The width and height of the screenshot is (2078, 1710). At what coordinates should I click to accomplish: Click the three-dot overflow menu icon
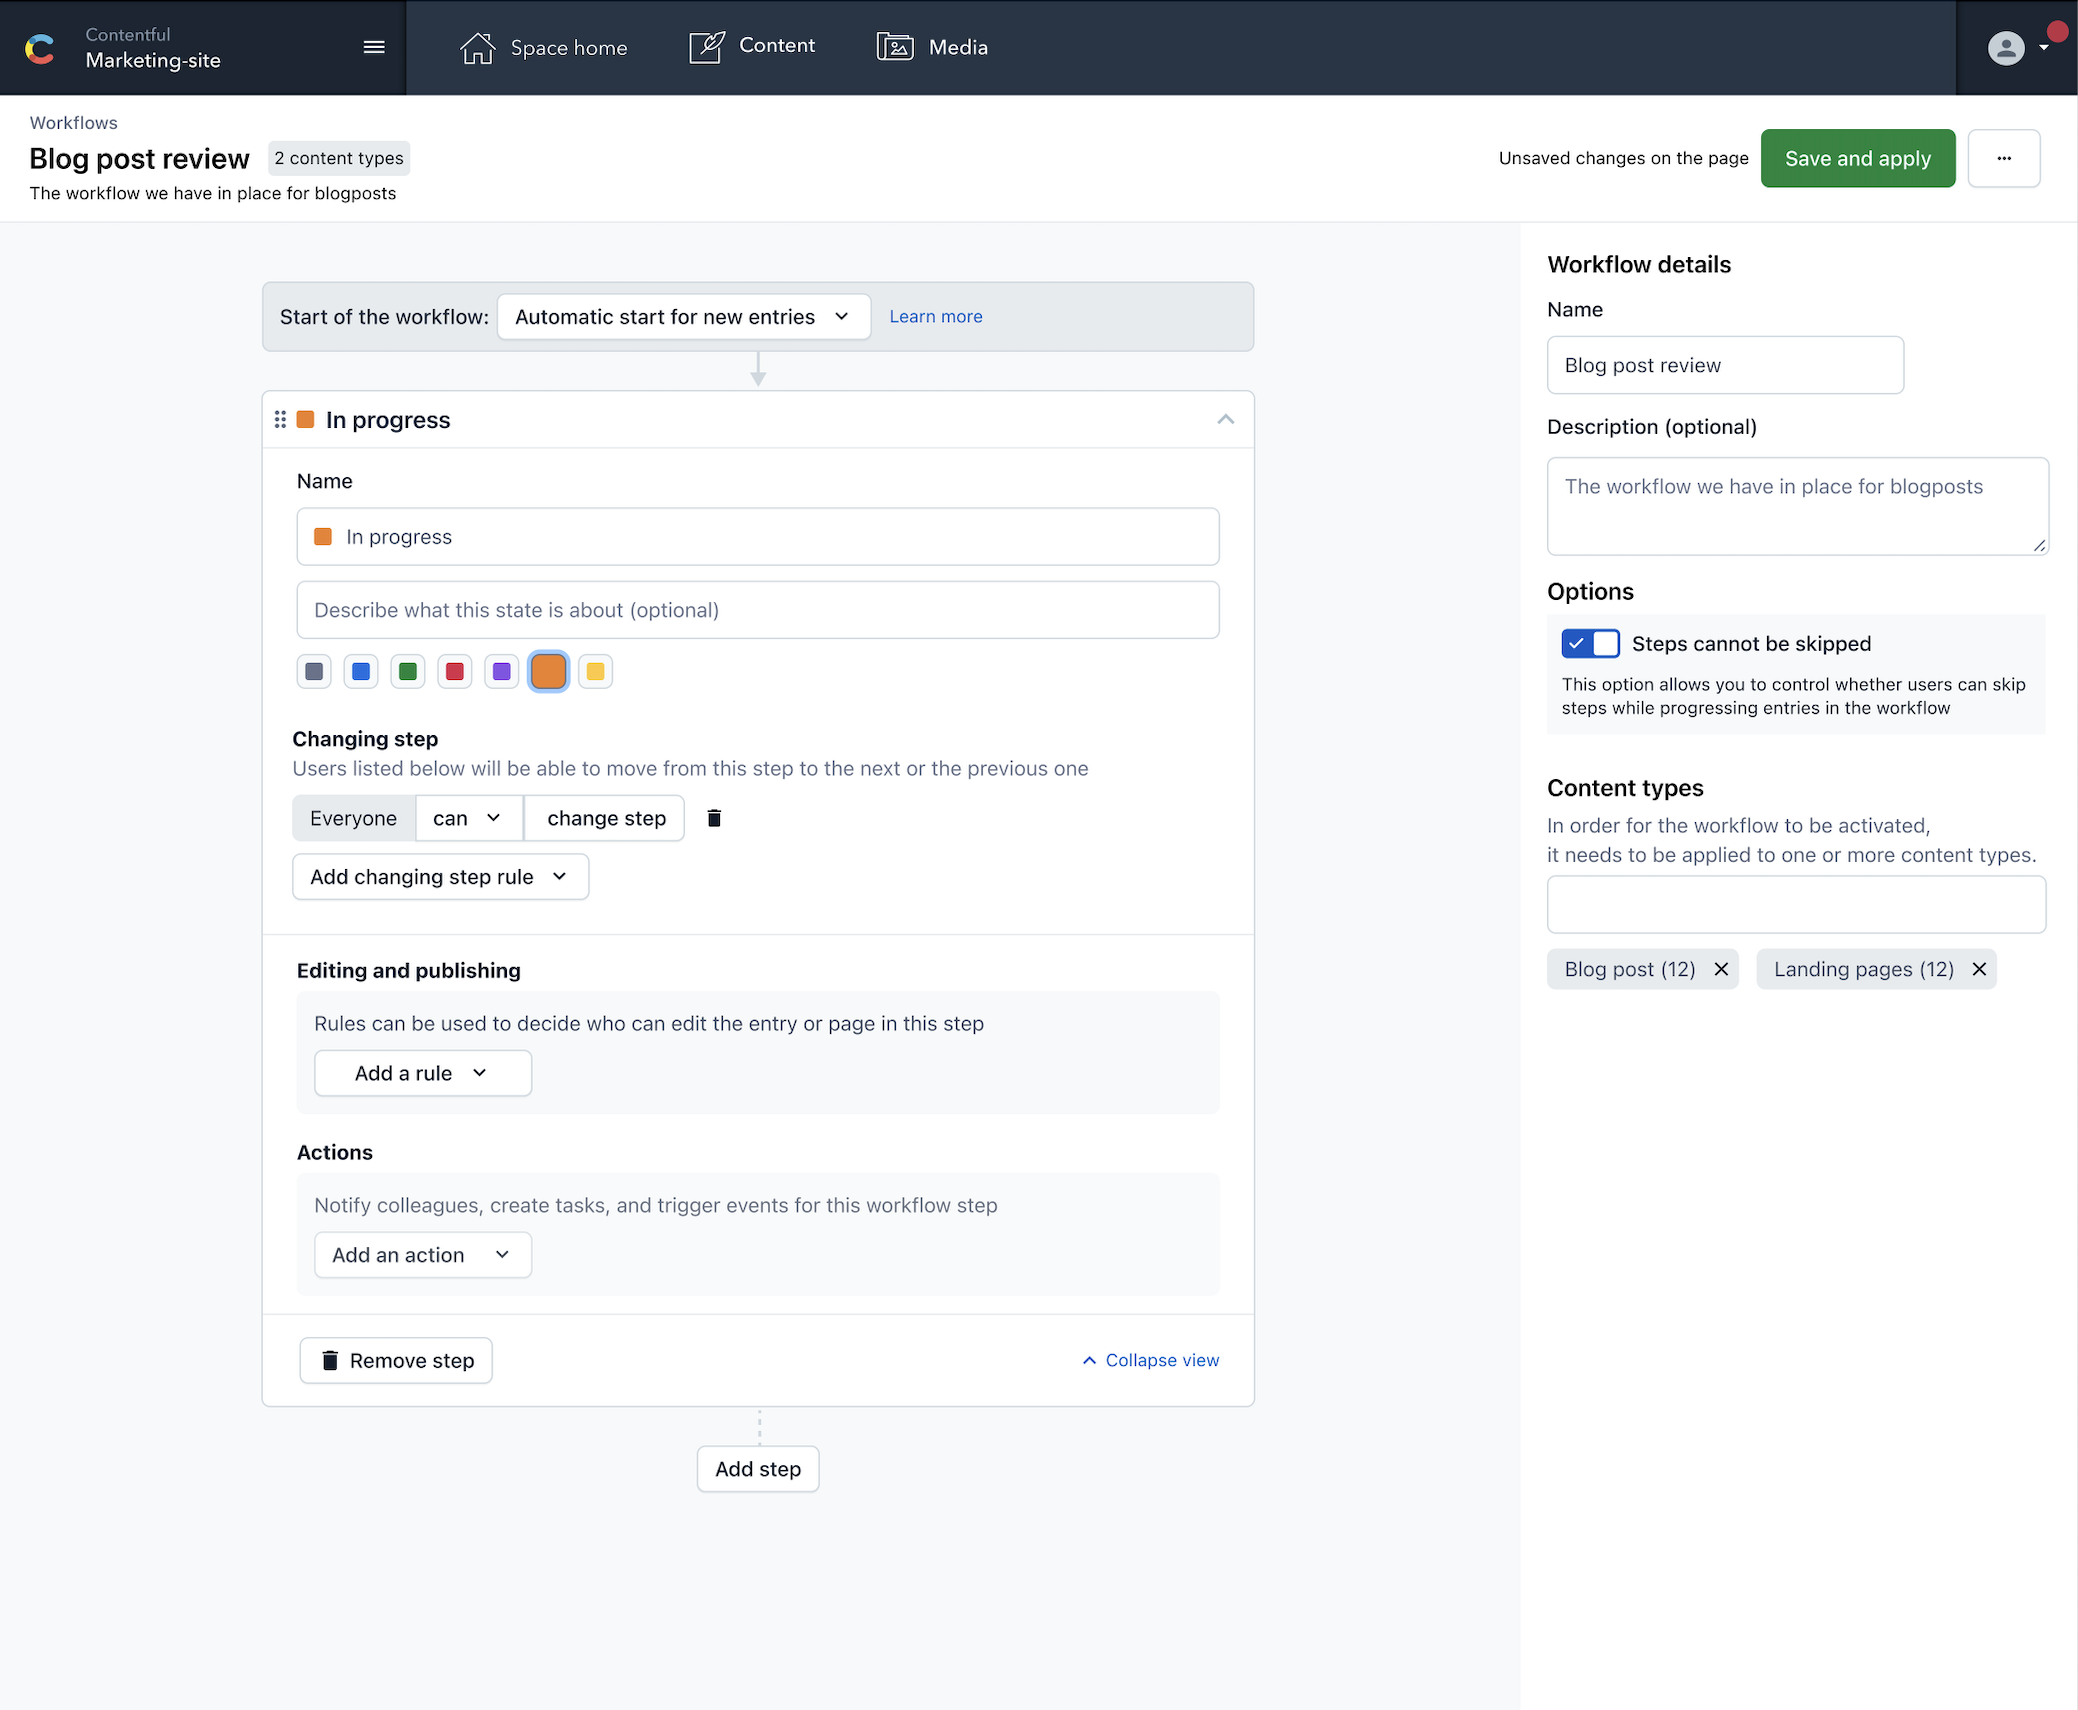(2004, 157)
